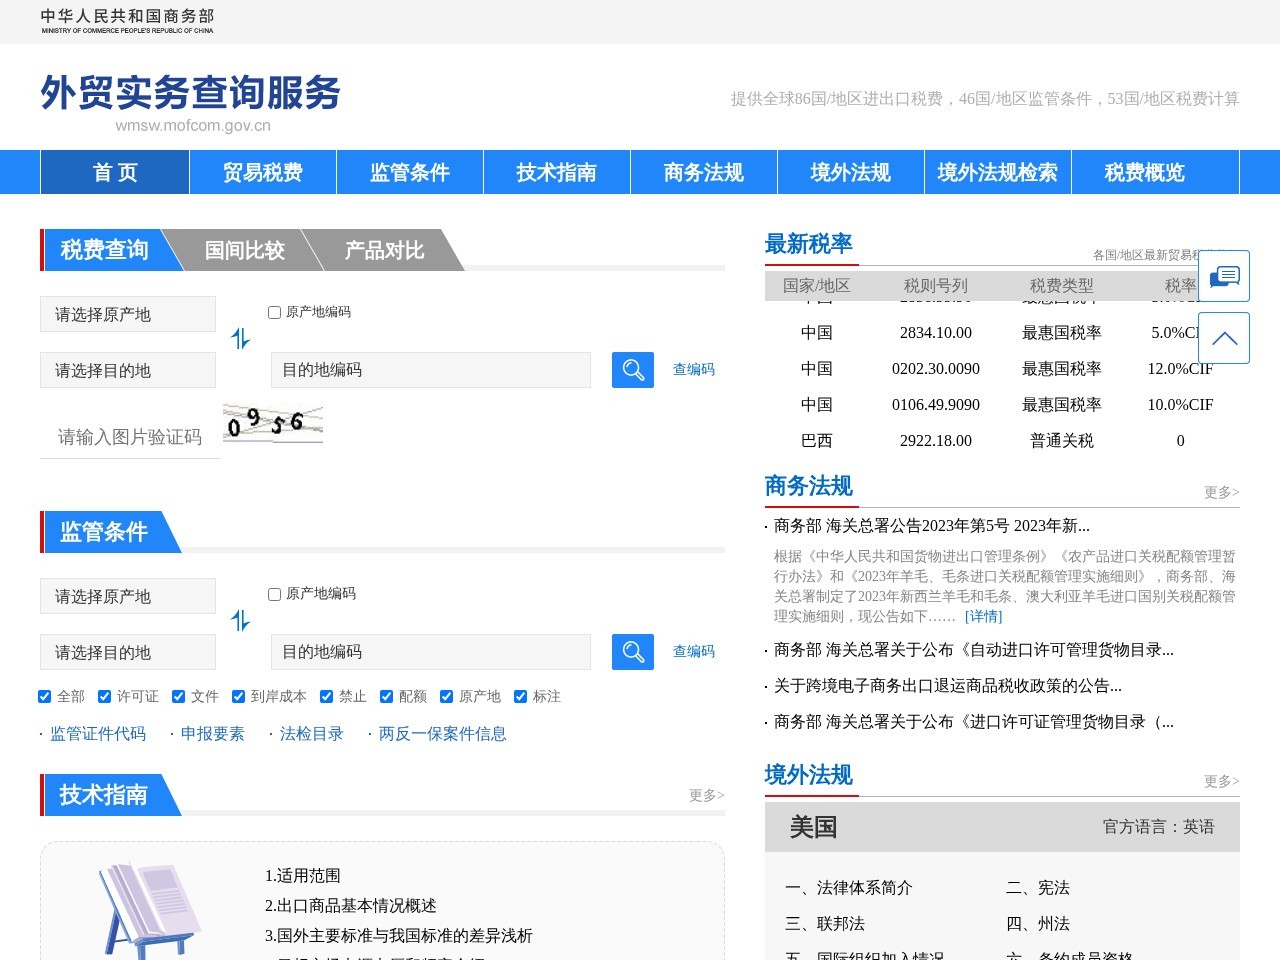Open 贸易税费 navigation menu
This screenshot has height=960, width=1280.
tap(263, 172)
